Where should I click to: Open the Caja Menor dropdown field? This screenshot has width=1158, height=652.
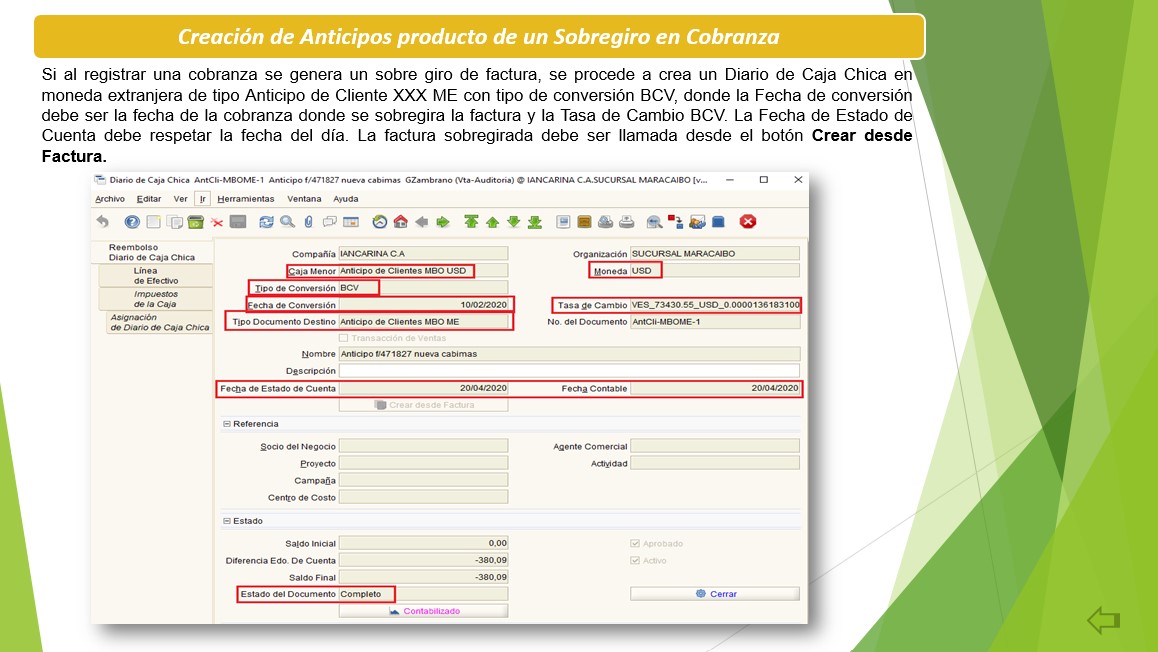[x=423, y=271]
